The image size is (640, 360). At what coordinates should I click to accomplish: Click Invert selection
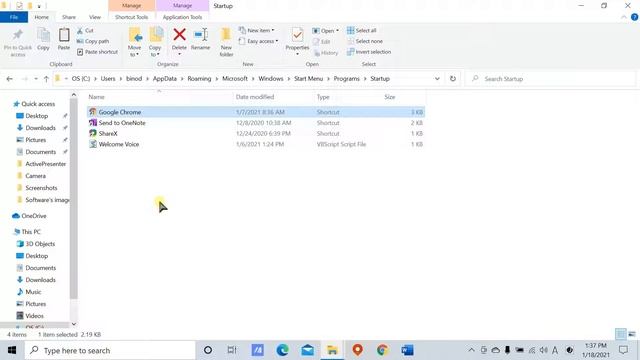click(x=369, y=52)
